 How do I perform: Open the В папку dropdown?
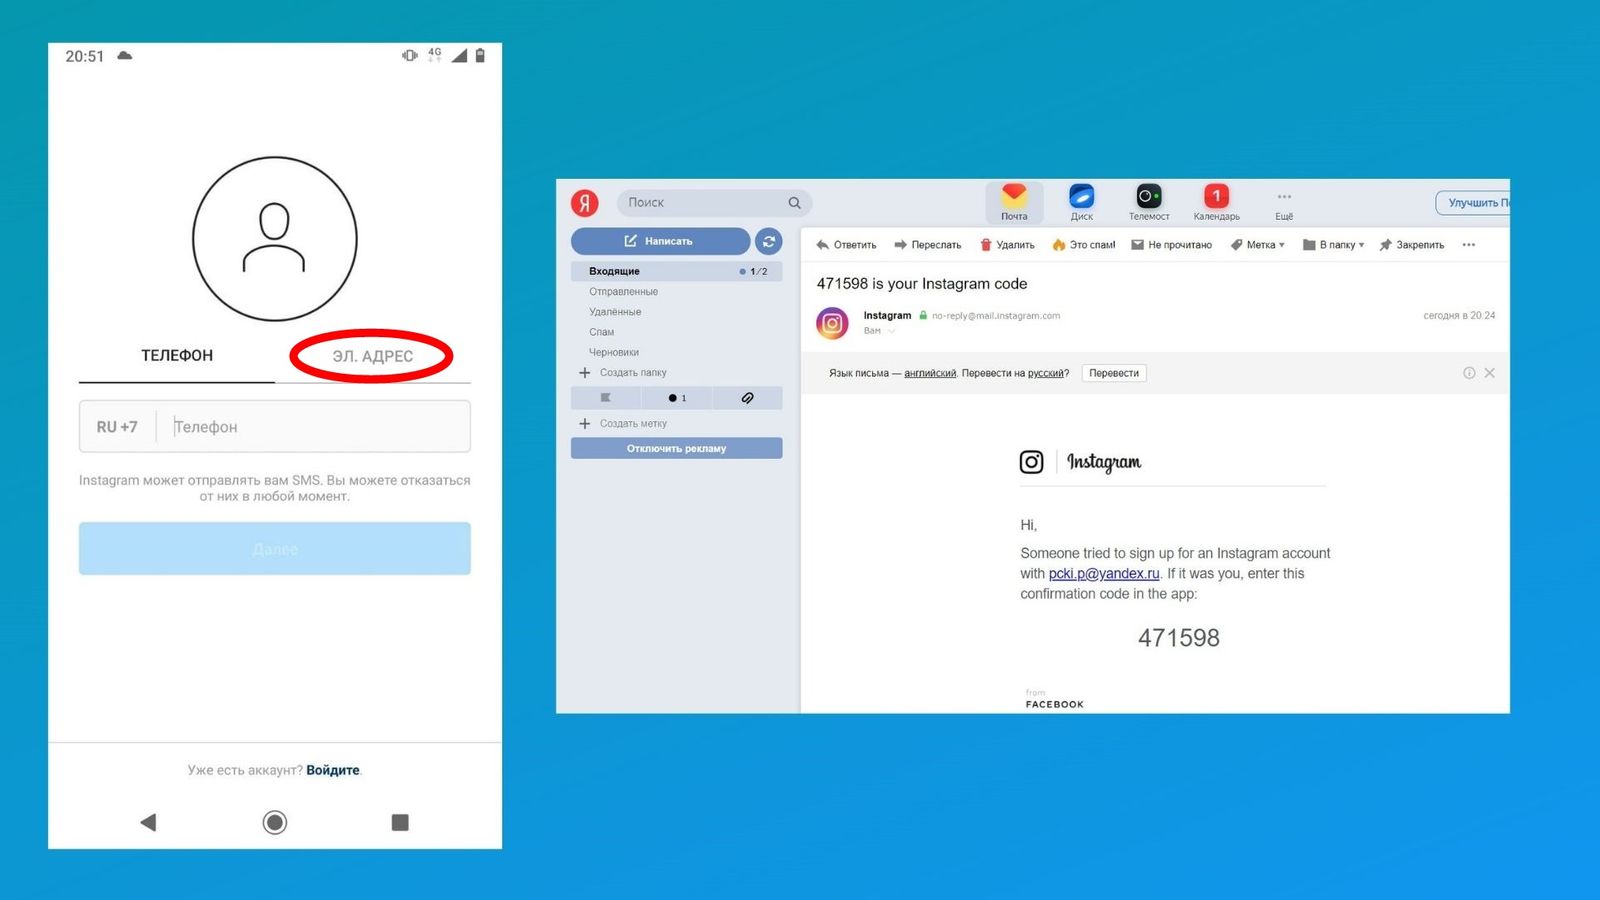tap(1333, 245)
